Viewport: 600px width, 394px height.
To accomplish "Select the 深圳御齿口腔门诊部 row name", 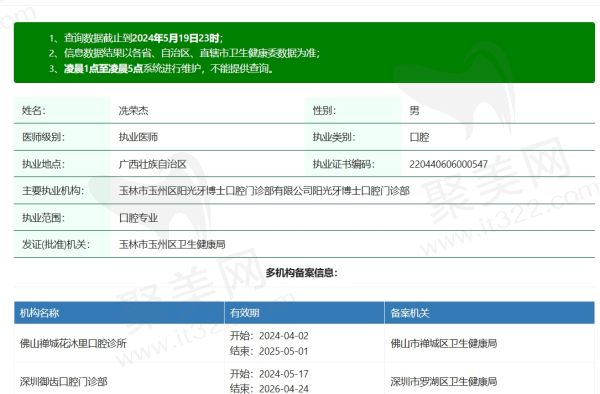I will tap(64, 381).
